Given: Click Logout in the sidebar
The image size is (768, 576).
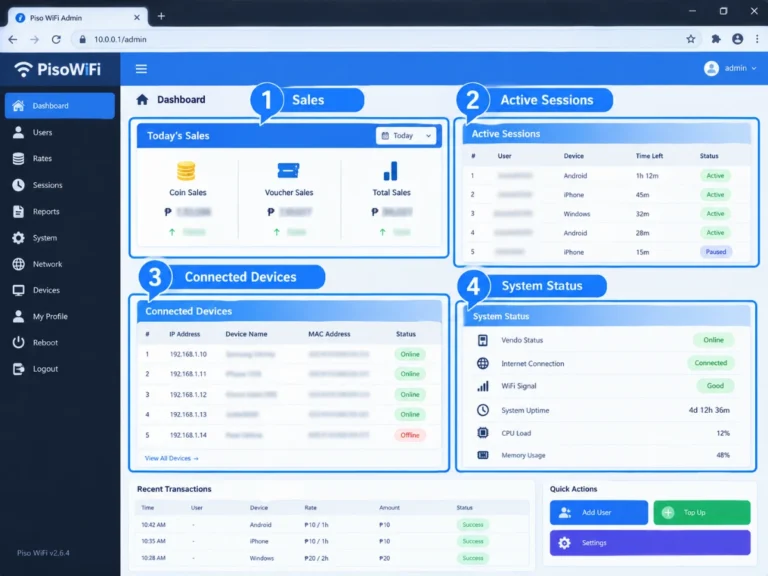Looking at the screenshot, I should [60, 369].
